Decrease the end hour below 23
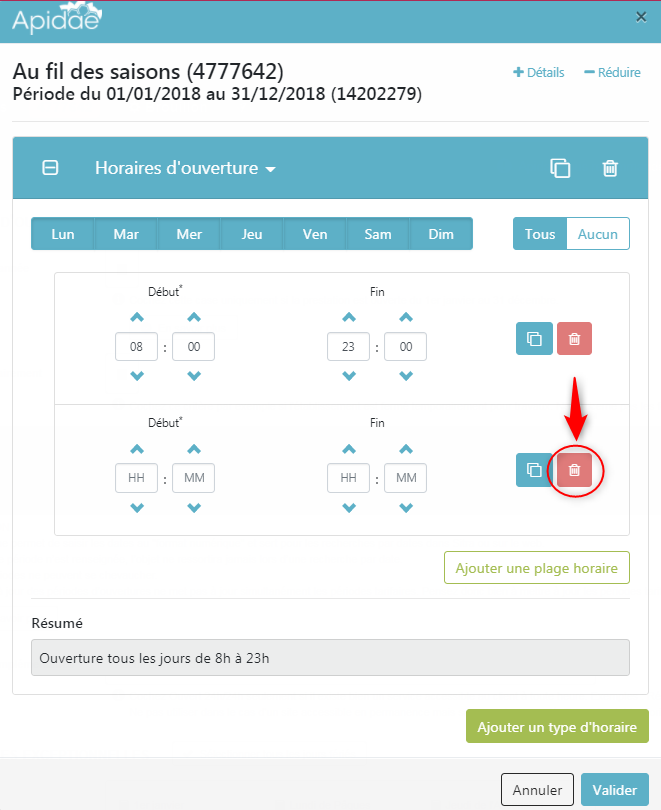This screenshot has height=810, width=661. [x=349, y=376]
